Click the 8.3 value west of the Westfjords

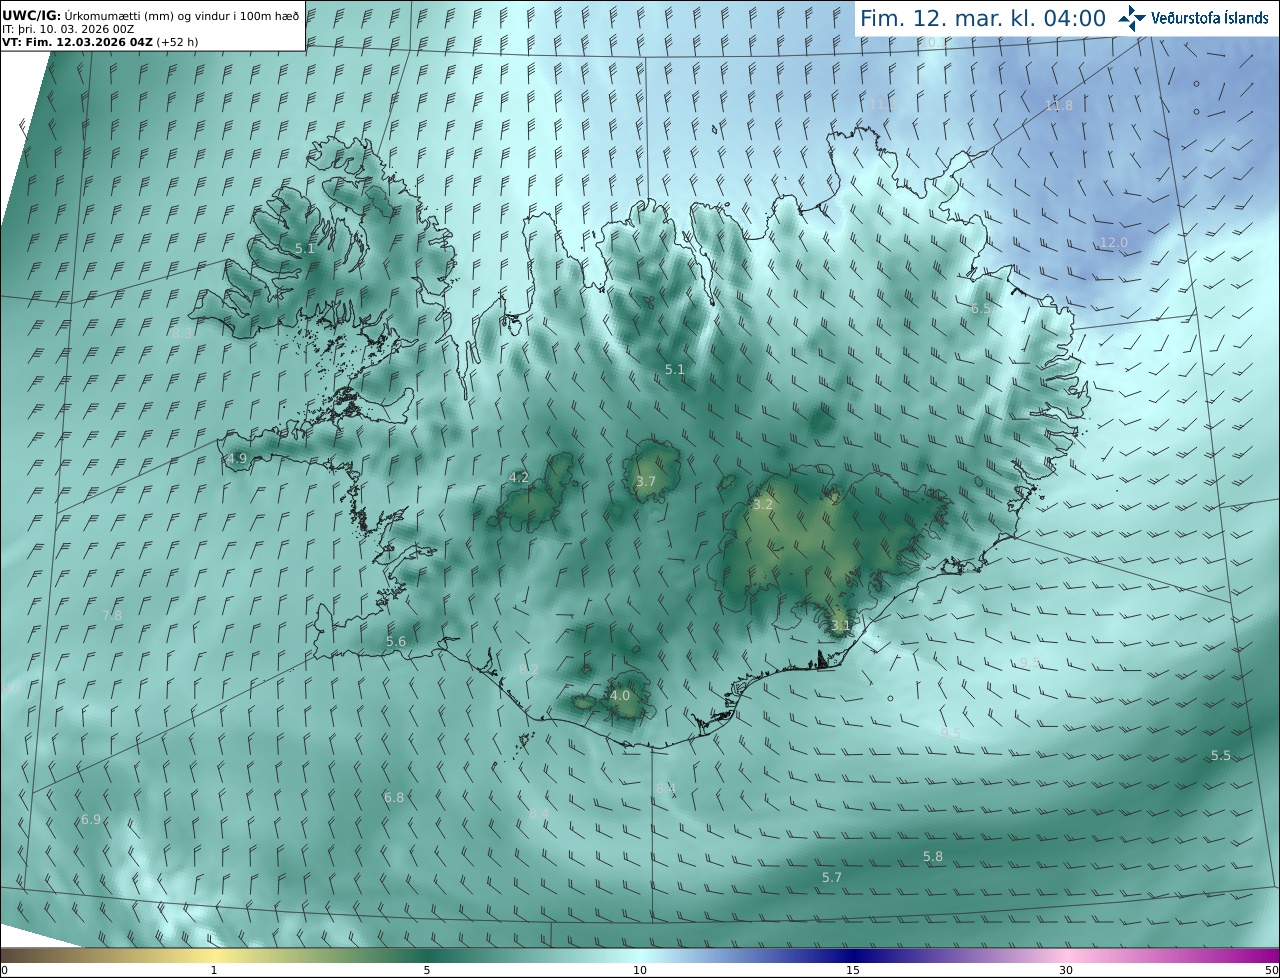pyautogui.click(x=183, y=333)
